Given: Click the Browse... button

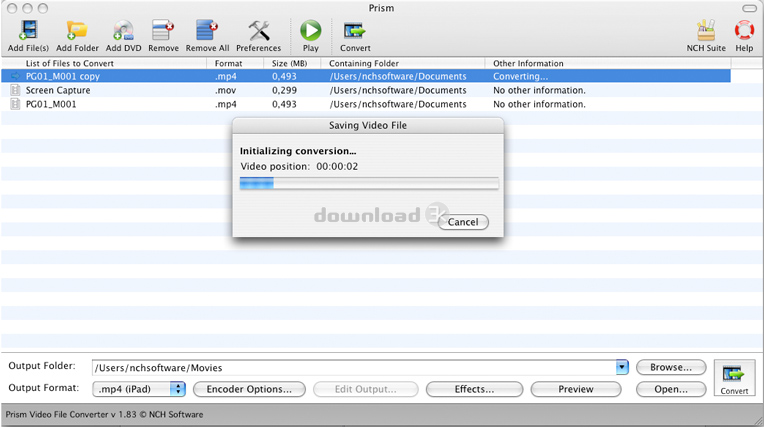Looking at the screenshot, I should pos(671,367).
